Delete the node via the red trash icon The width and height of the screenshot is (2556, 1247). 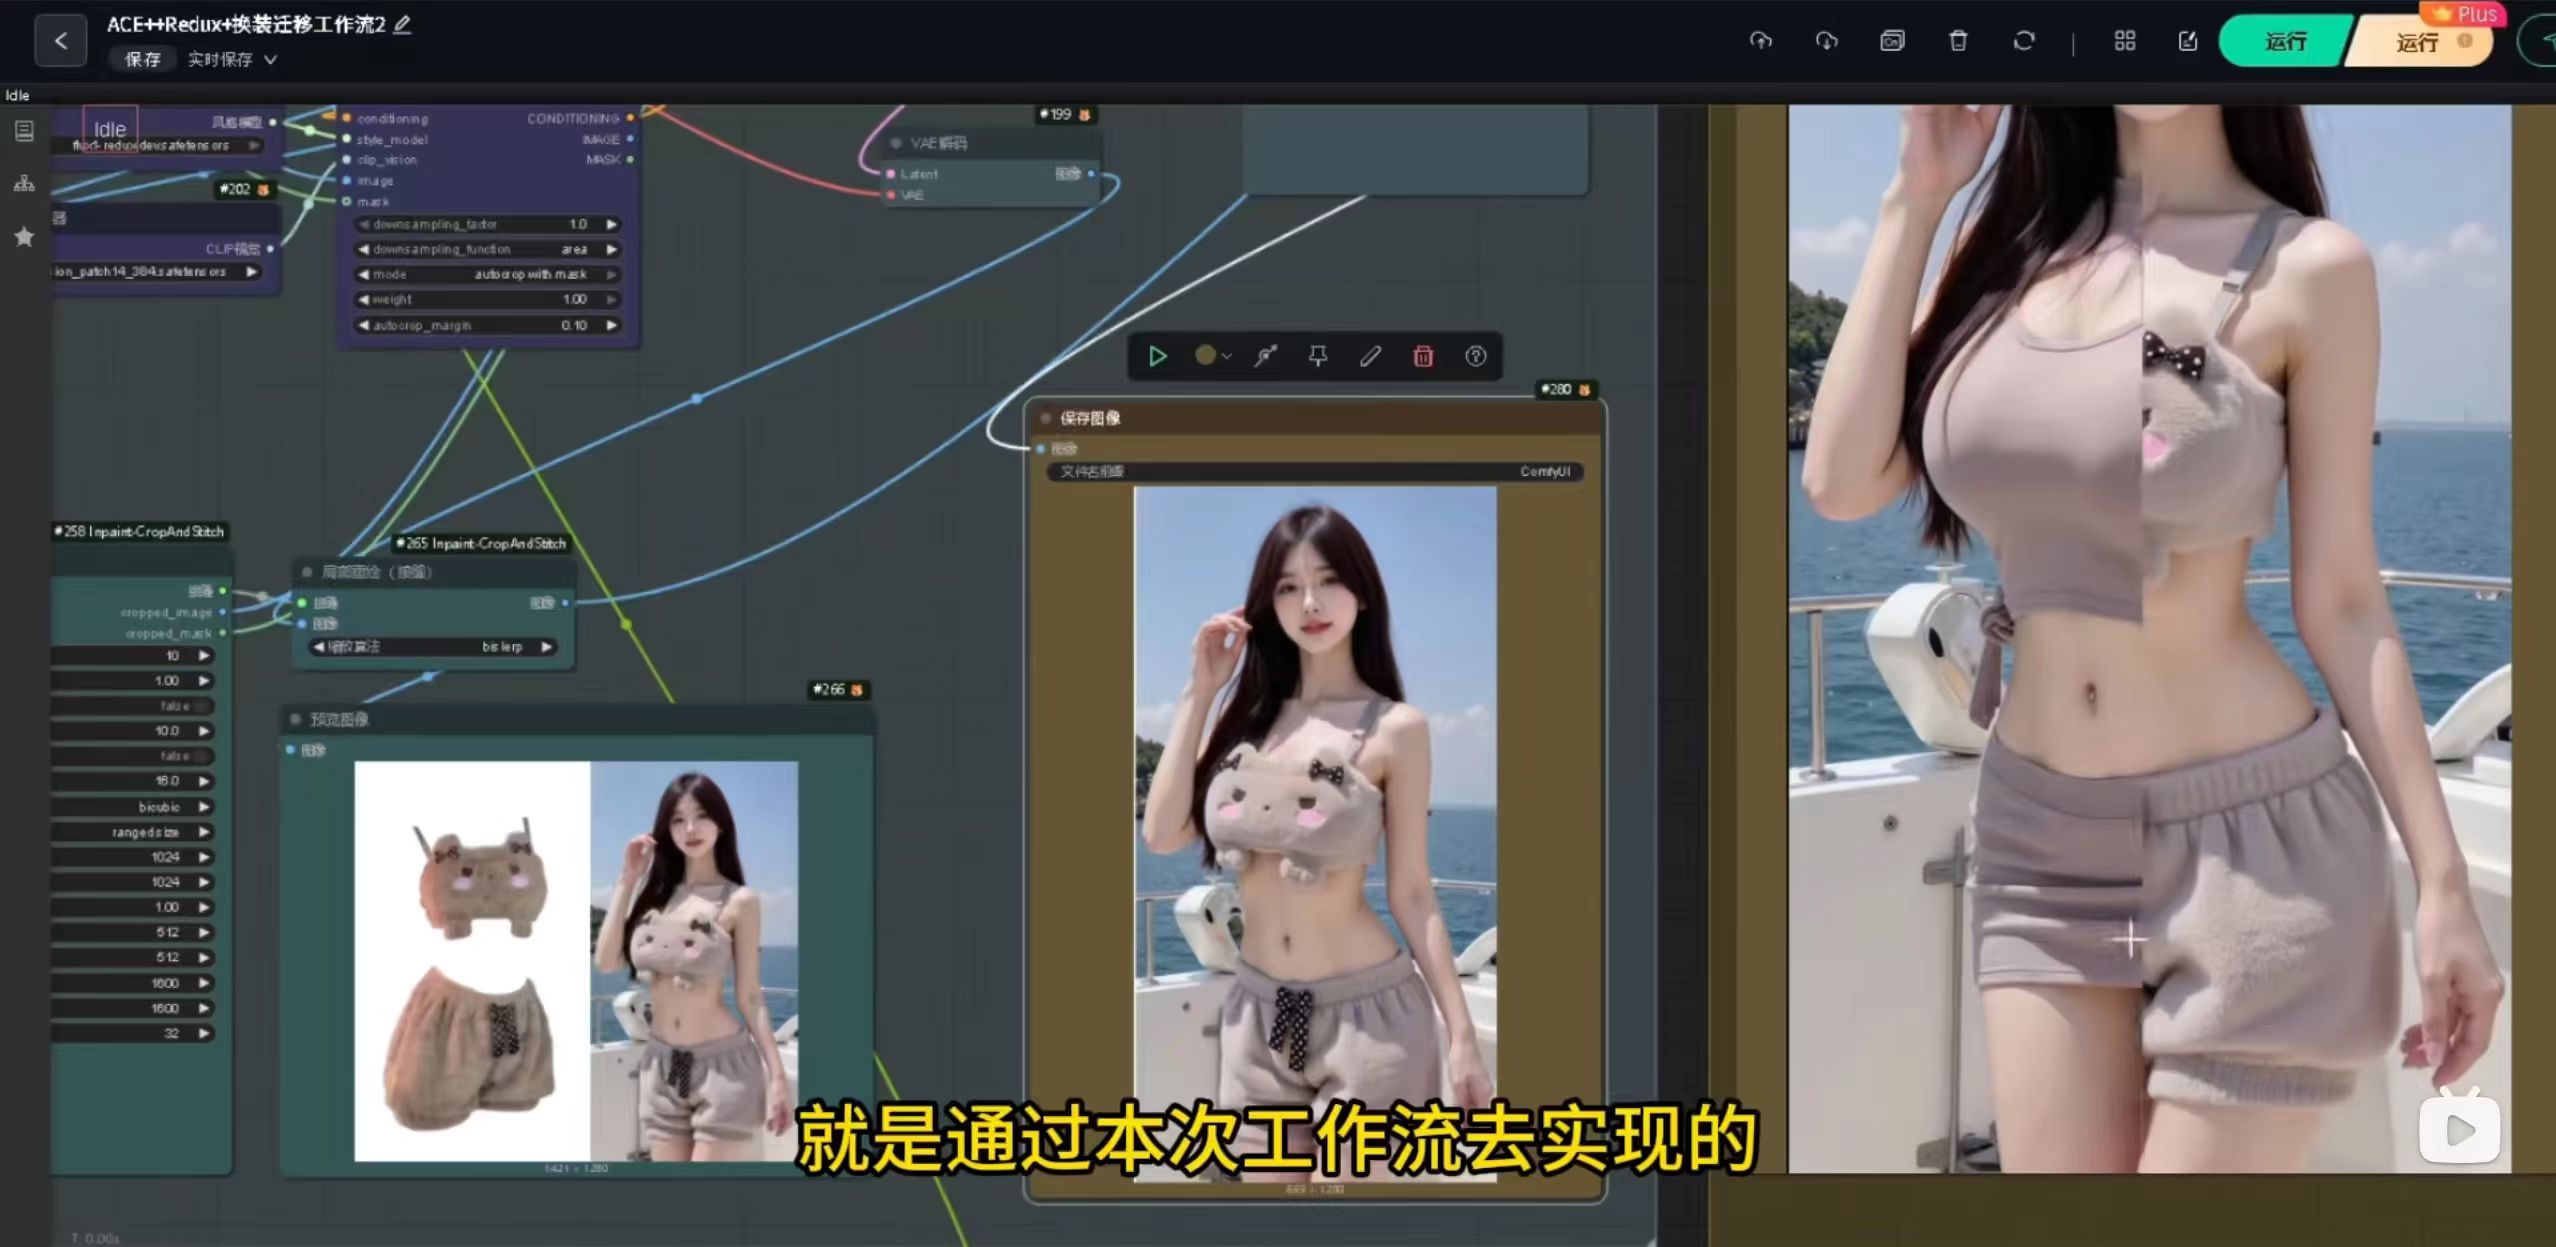click(1423, 356)
